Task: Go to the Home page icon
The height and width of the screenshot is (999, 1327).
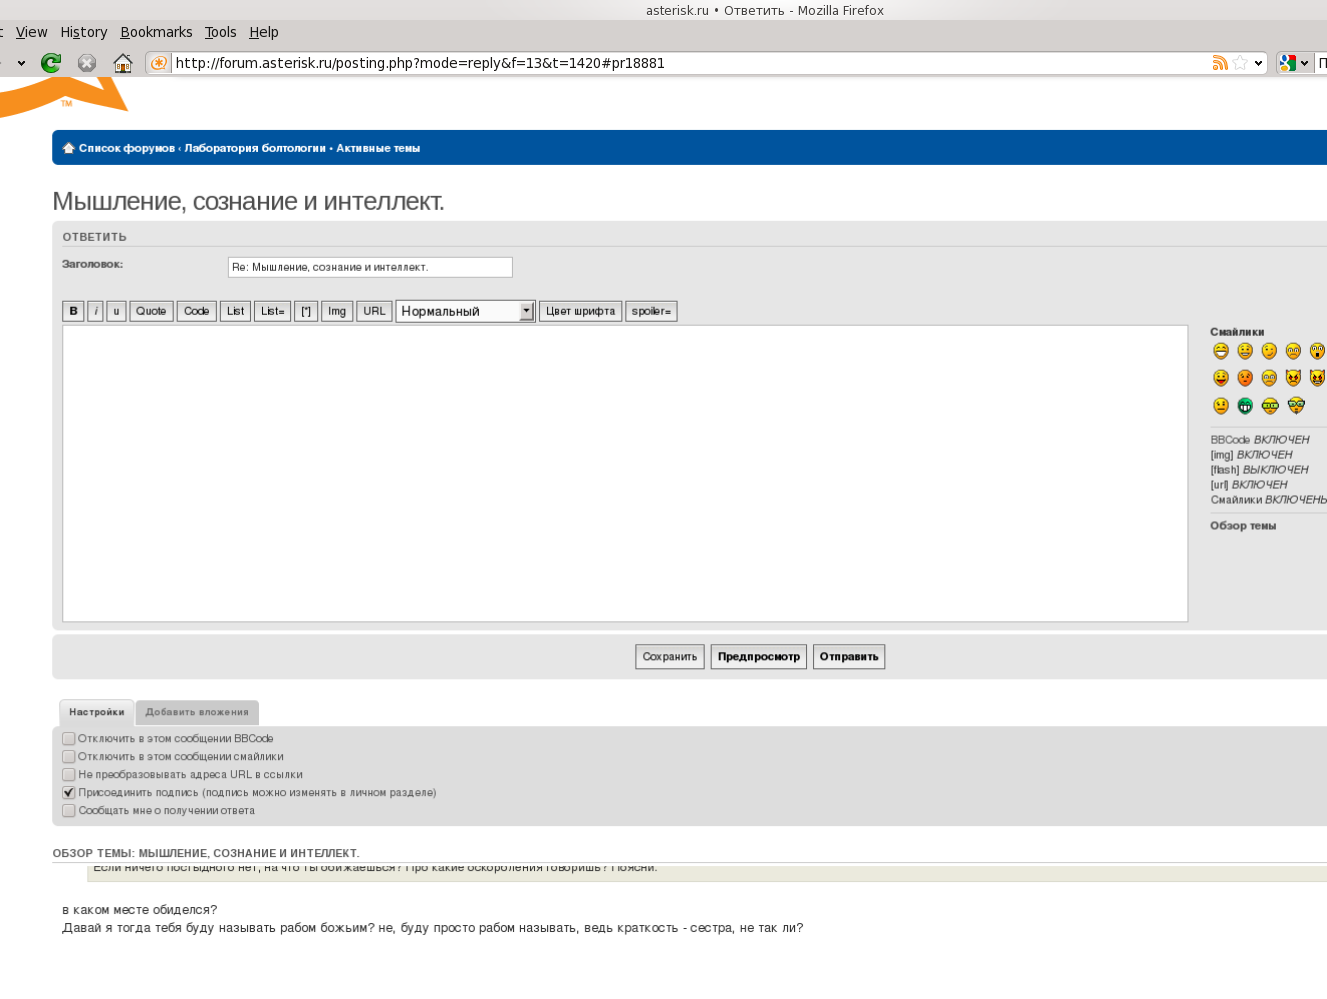Action: (123, 63)
